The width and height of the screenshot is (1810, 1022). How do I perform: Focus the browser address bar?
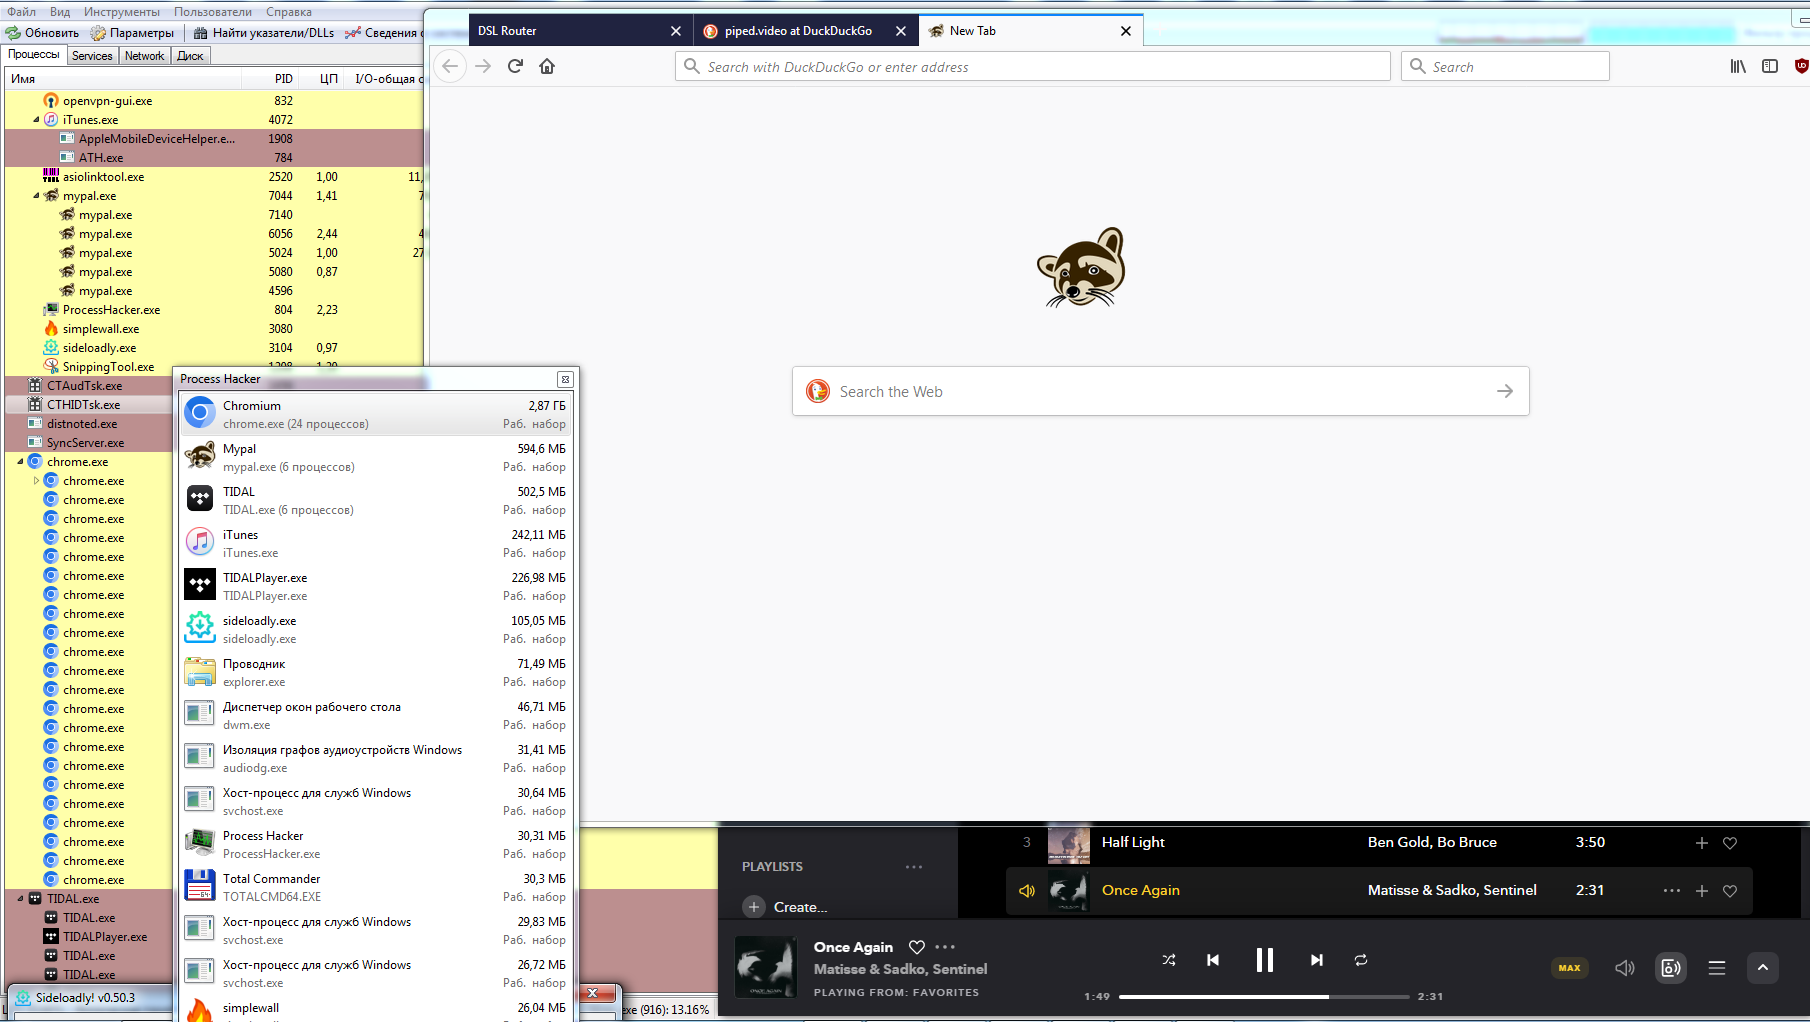pyautogui.click(x=1032, y=66)
